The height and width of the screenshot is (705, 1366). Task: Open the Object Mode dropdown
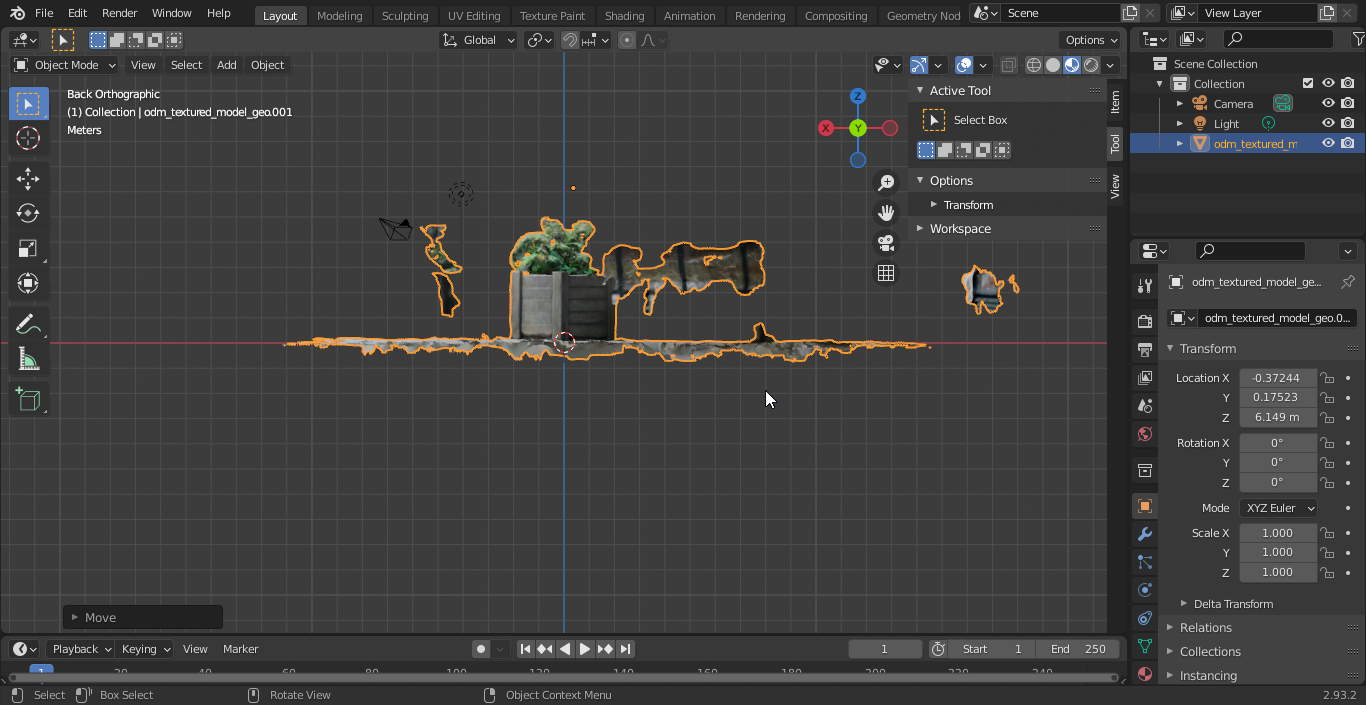pyautogui.click(x=65, y=65)
